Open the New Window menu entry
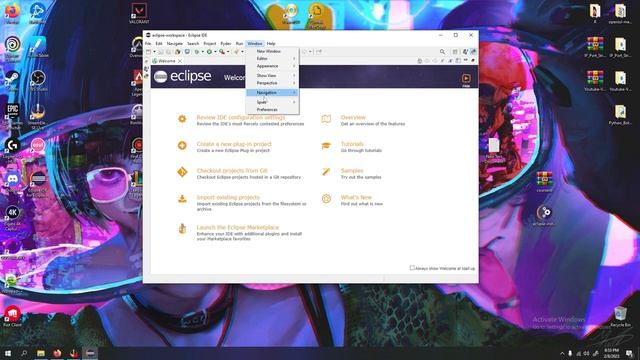Image resolution: width=640 pixels, height=360 pixels. pyautogui.click(x=272, y=51)
